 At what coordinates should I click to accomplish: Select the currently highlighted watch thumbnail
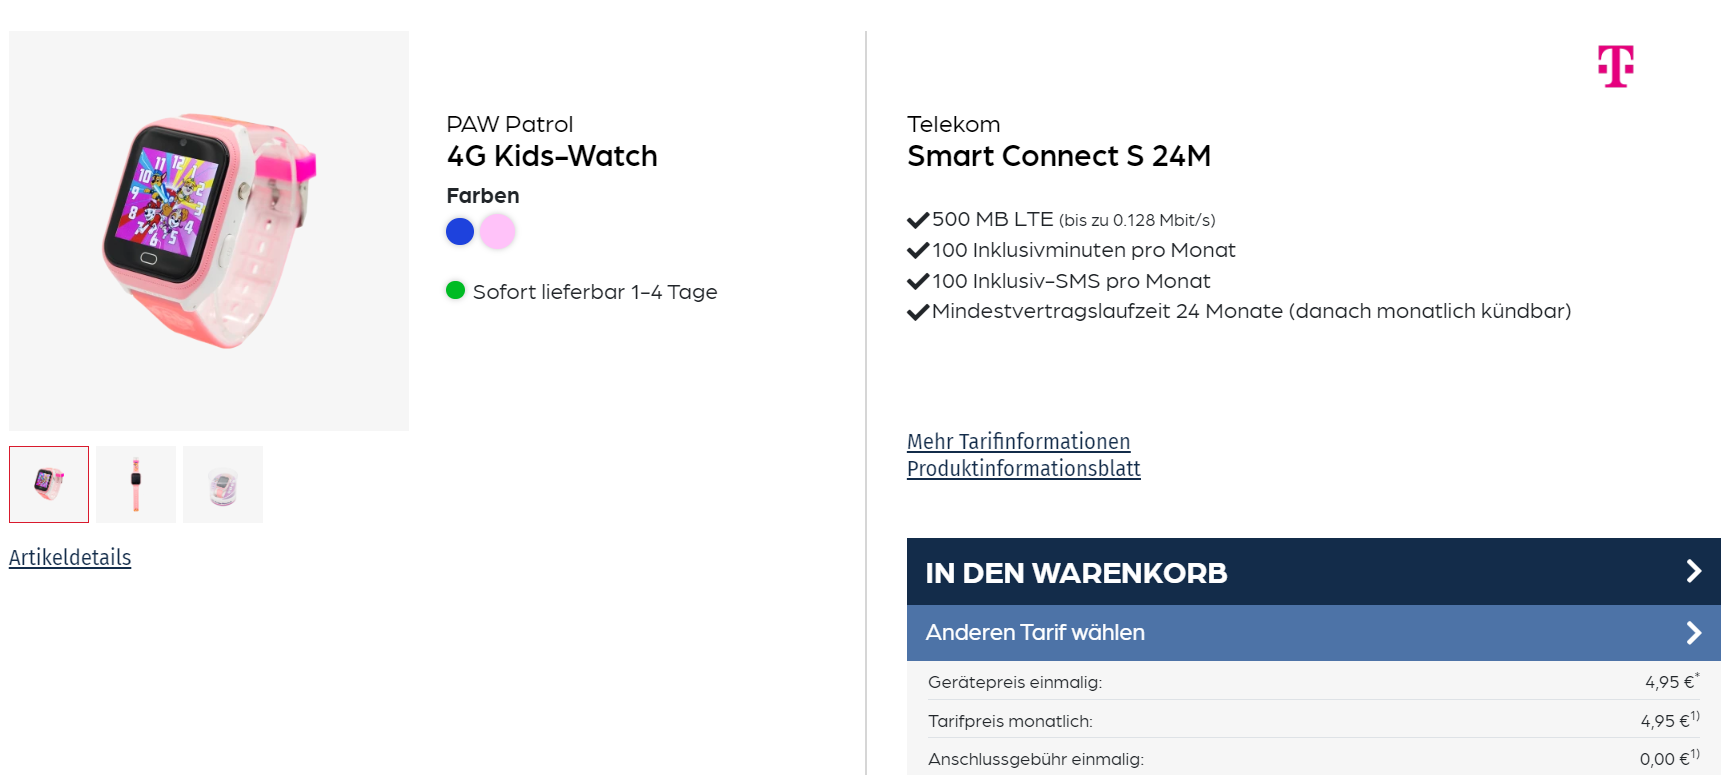pos(48,484)
